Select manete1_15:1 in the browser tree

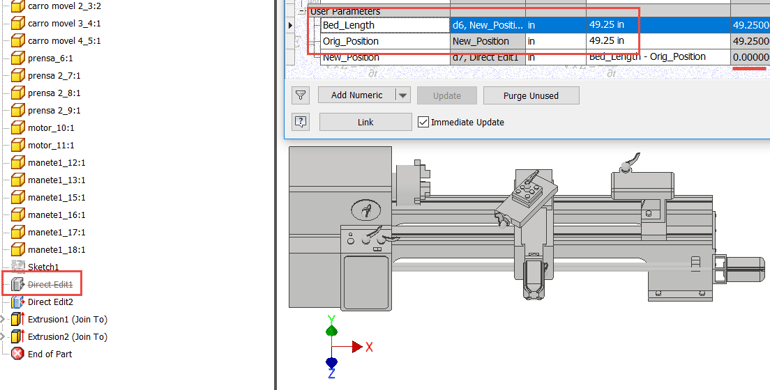coord(56,197)
